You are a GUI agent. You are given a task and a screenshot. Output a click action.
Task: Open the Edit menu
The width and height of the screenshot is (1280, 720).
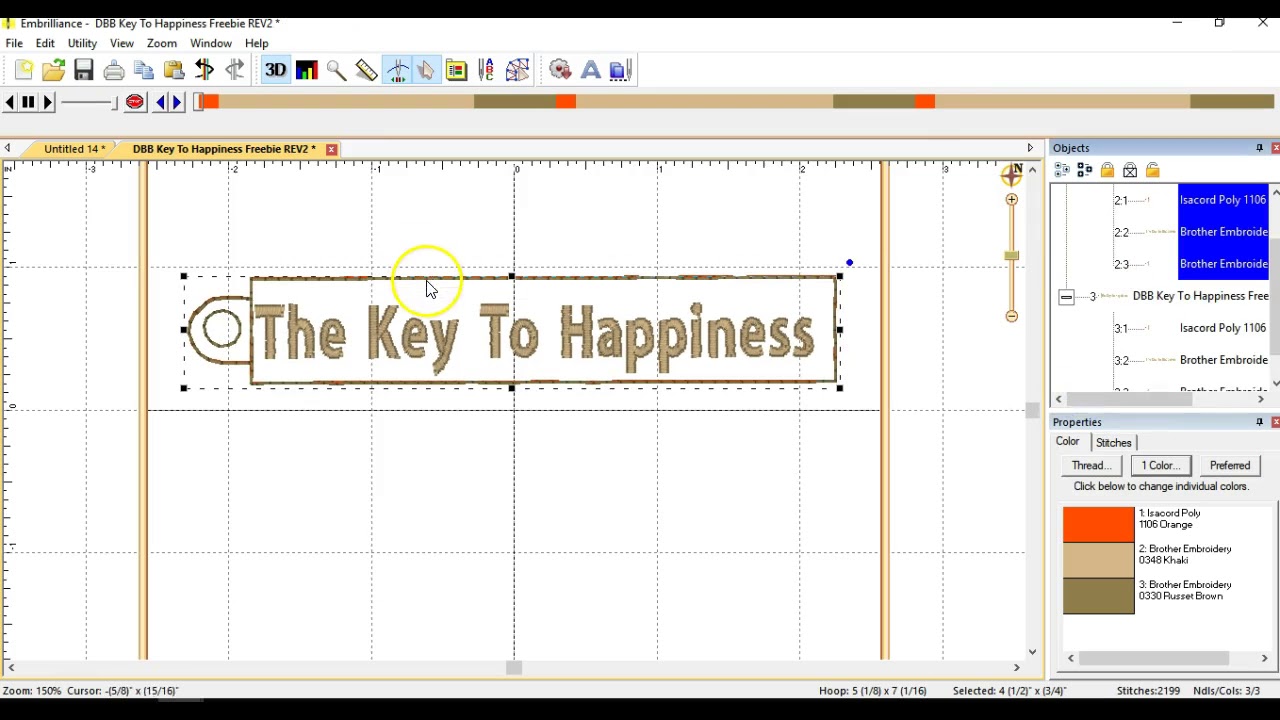45,44
